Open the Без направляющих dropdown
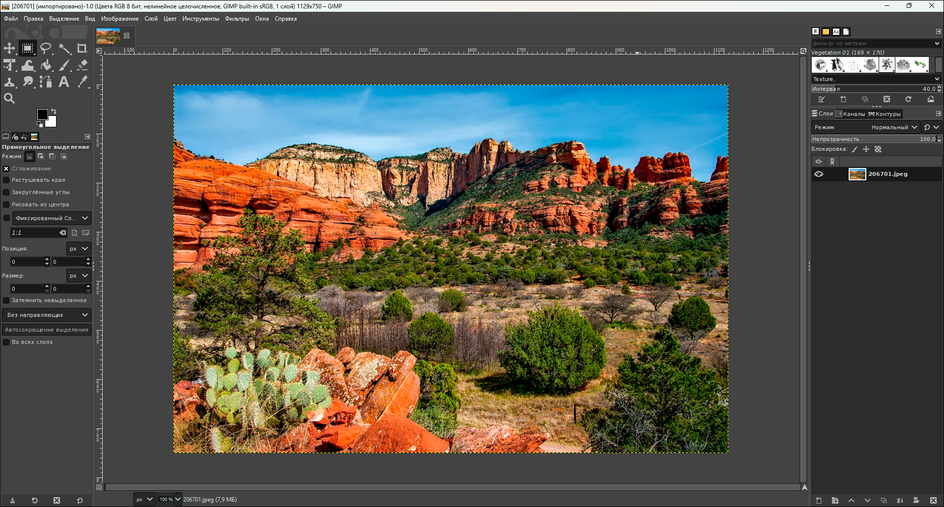The image size is (944, 507). [47, 314]
